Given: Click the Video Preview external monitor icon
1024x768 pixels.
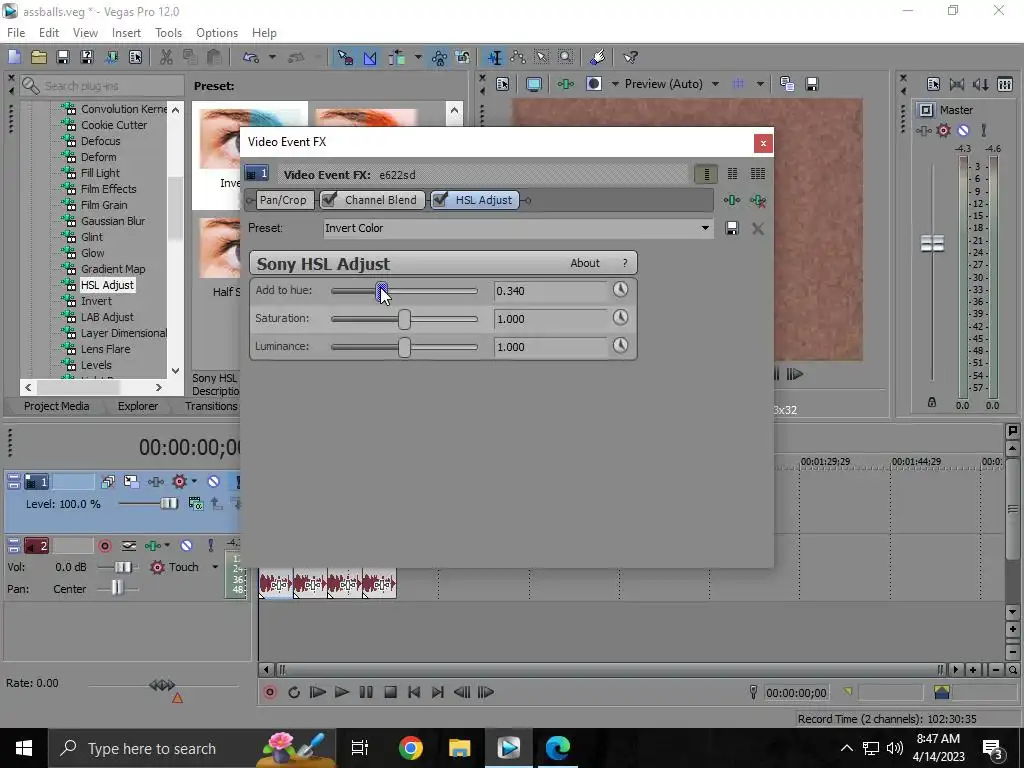Looking at the screenshot, I should click(534, 84).
